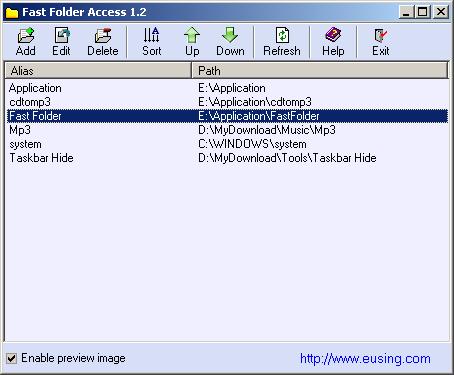Click path C:\WINDOWS\system
Screen dimensions: 454x375
(x=252, y=144)
